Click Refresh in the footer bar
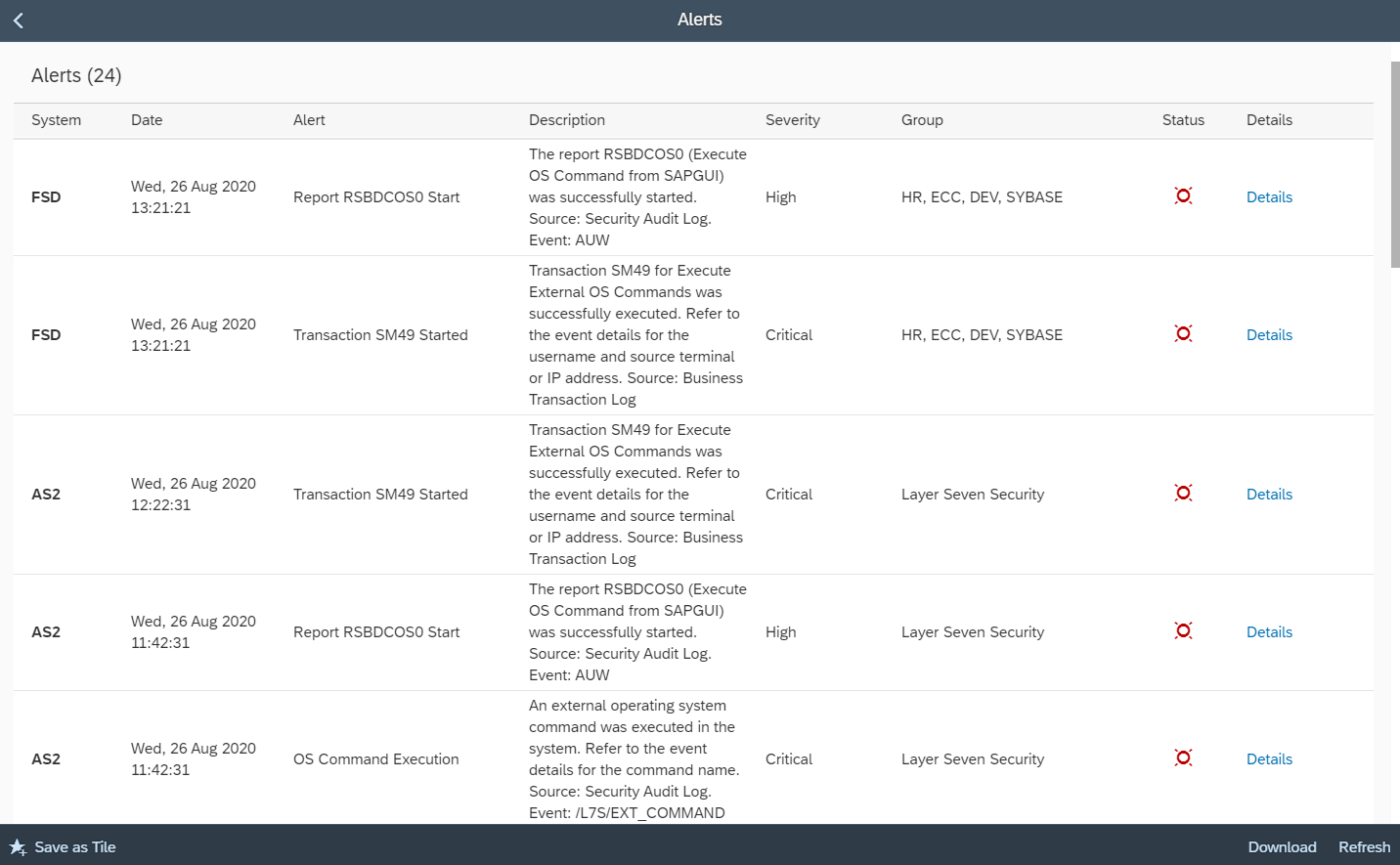1400x865 pixels. pos(1363,847)
